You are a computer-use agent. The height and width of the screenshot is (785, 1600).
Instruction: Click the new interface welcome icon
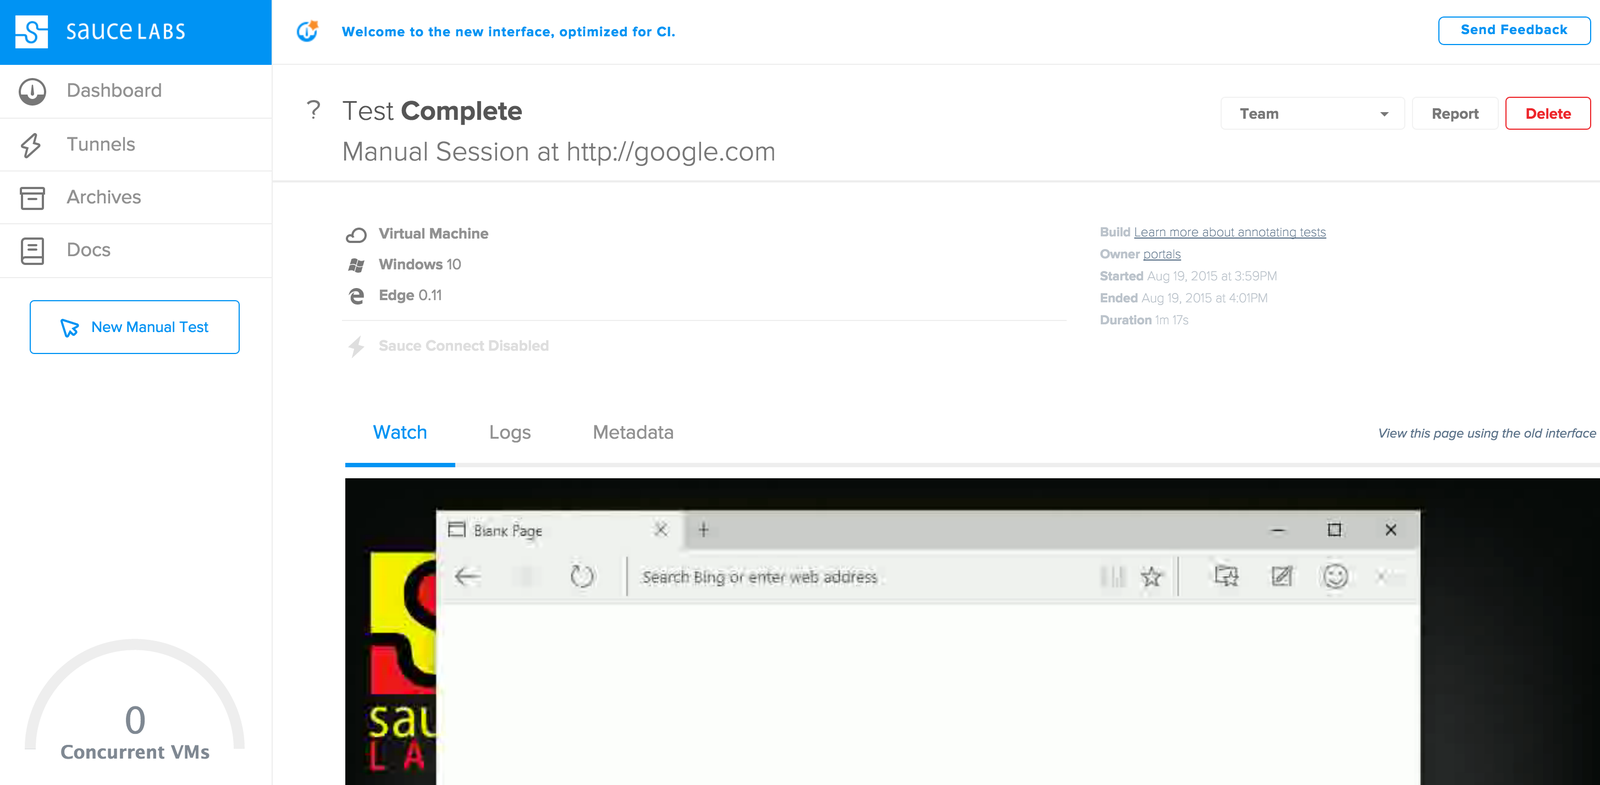pyautogui.click(x=307, y=31)
